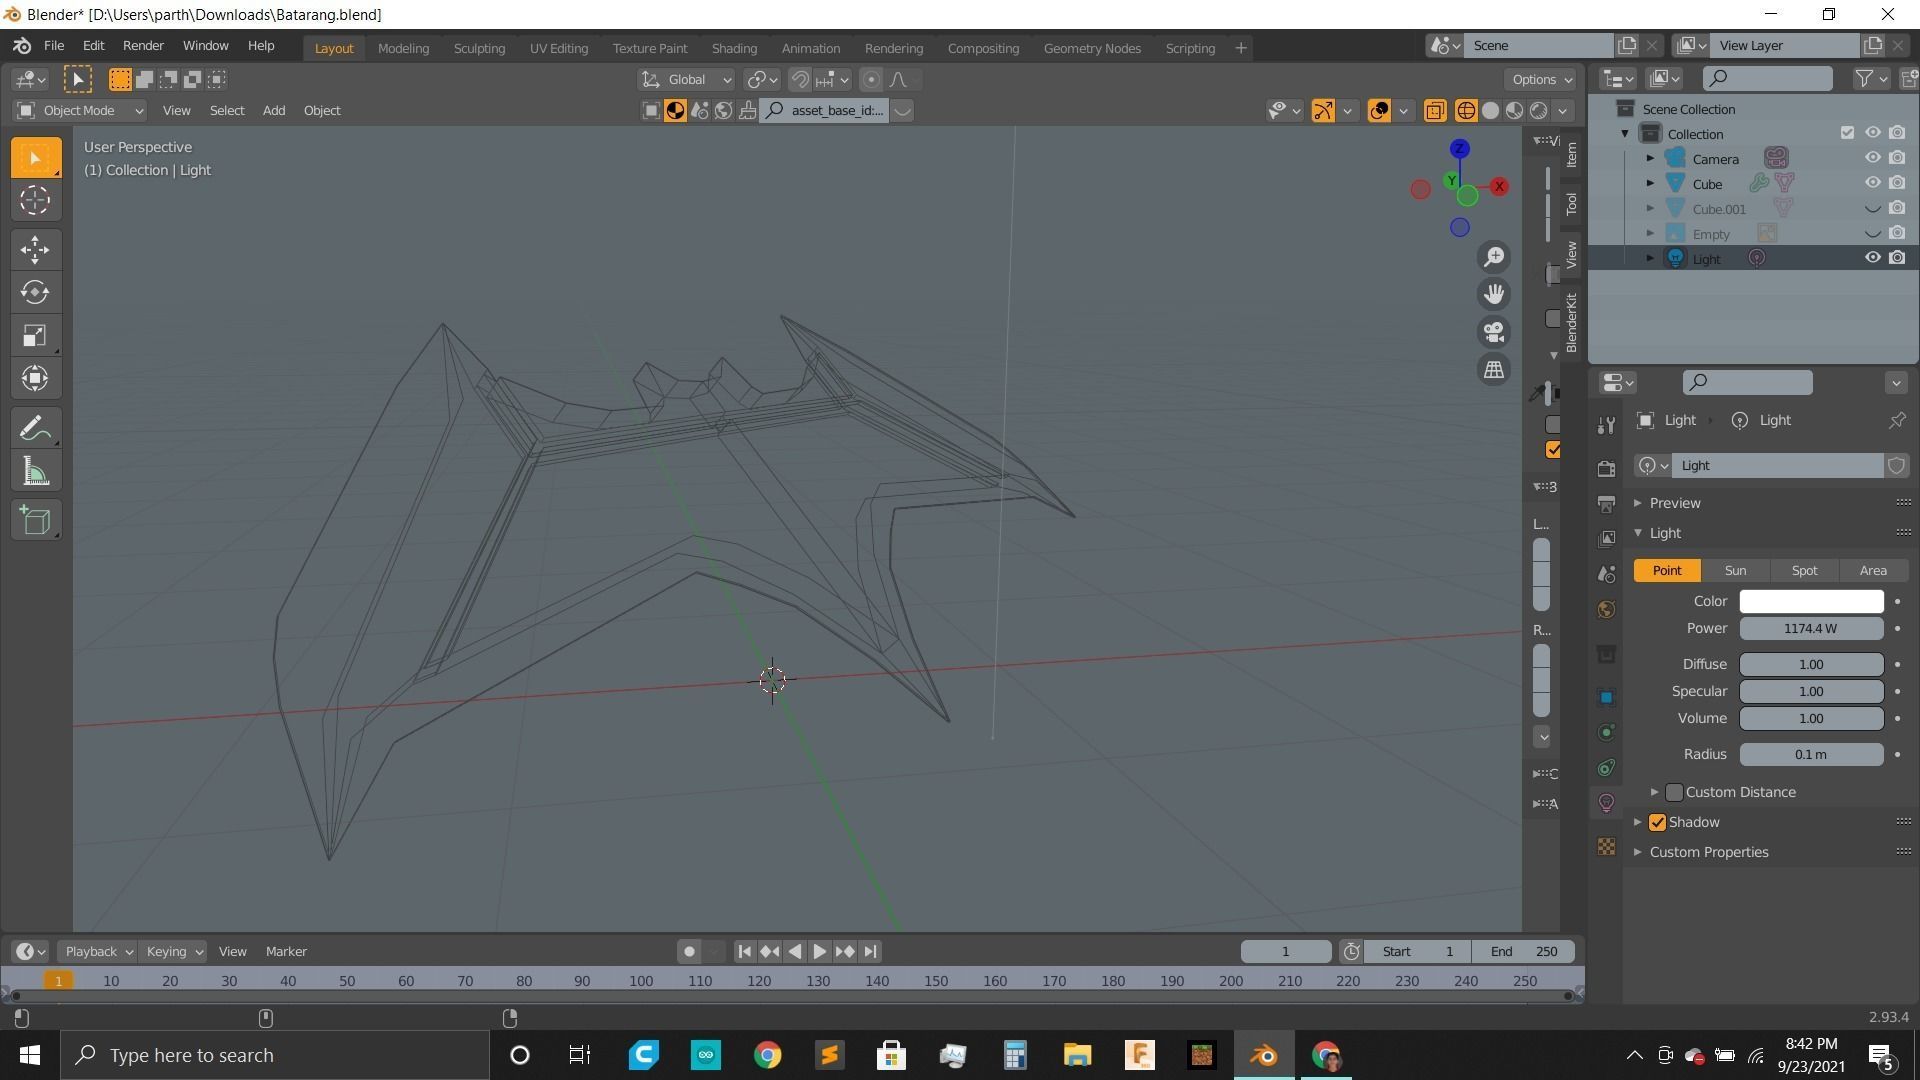
Task: Select the Move tool
Action: point(35,249)
